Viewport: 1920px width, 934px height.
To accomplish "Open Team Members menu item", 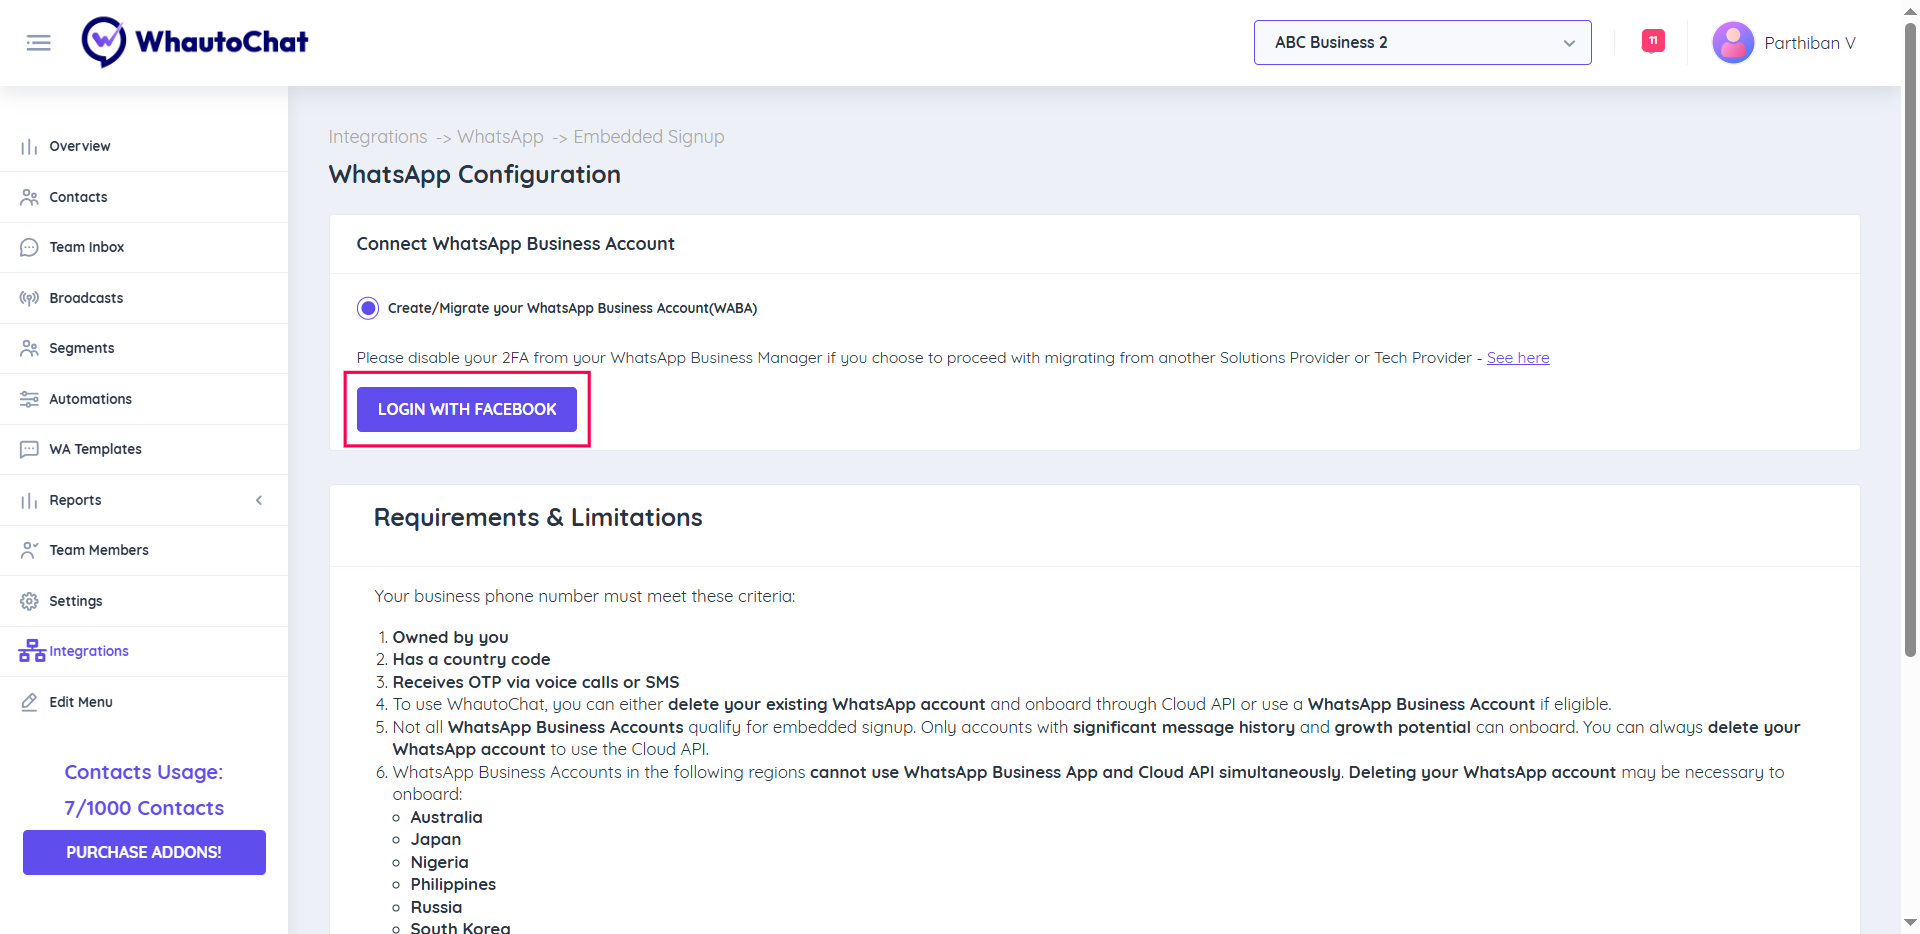I will (x=99, y=550).
